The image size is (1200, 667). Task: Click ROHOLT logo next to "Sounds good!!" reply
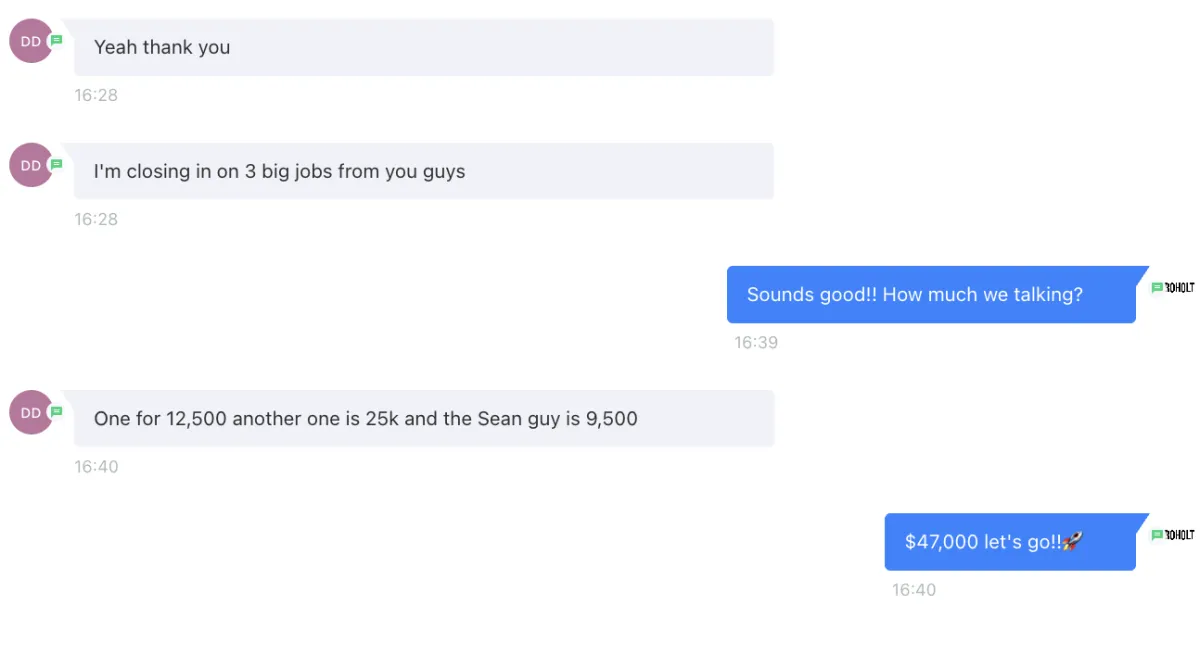coord(1180,288)
